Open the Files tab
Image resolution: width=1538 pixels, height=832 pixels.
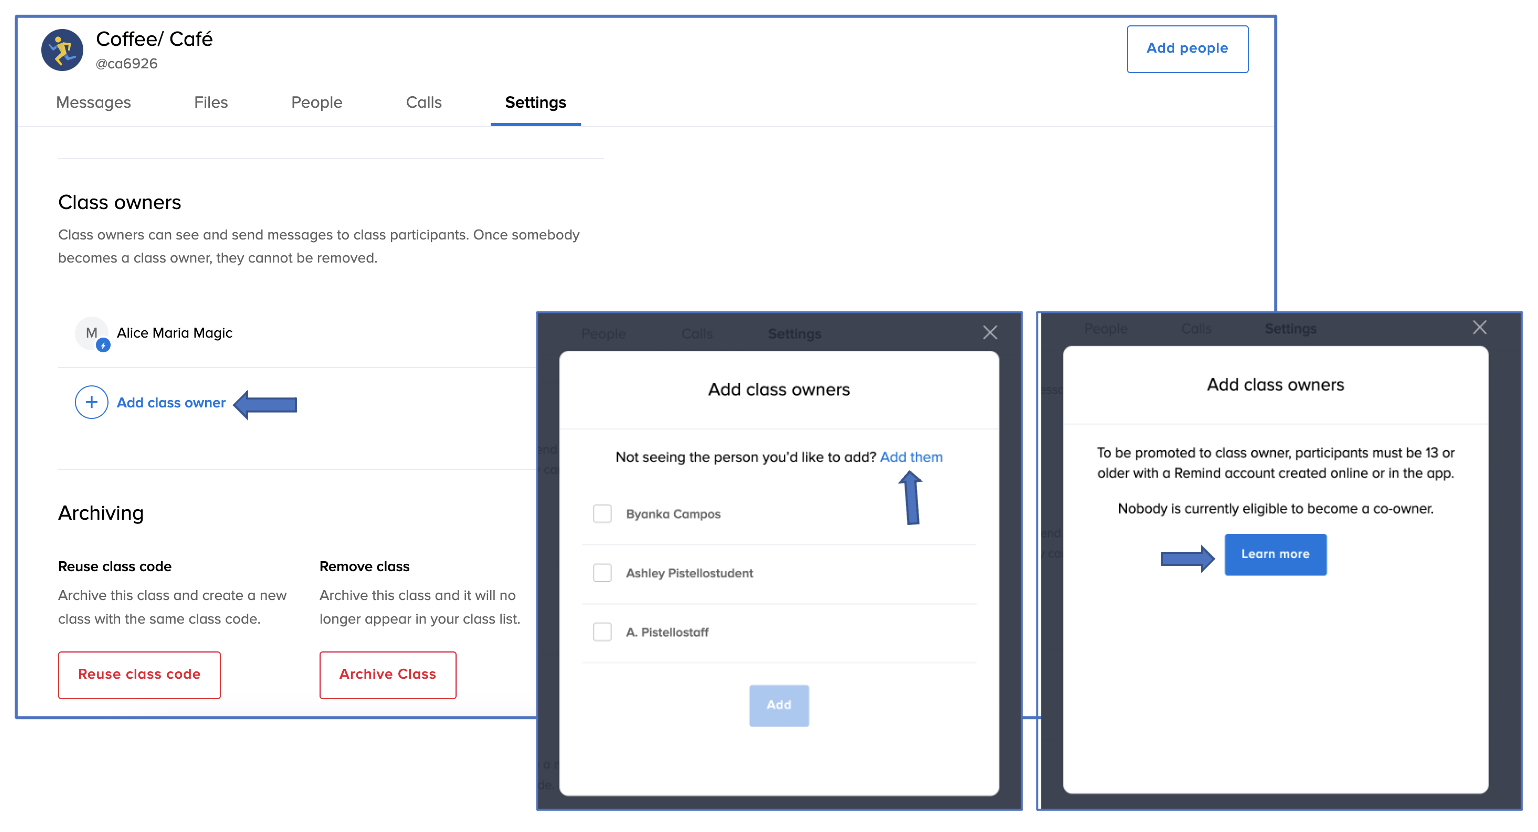tap(211, 102)
